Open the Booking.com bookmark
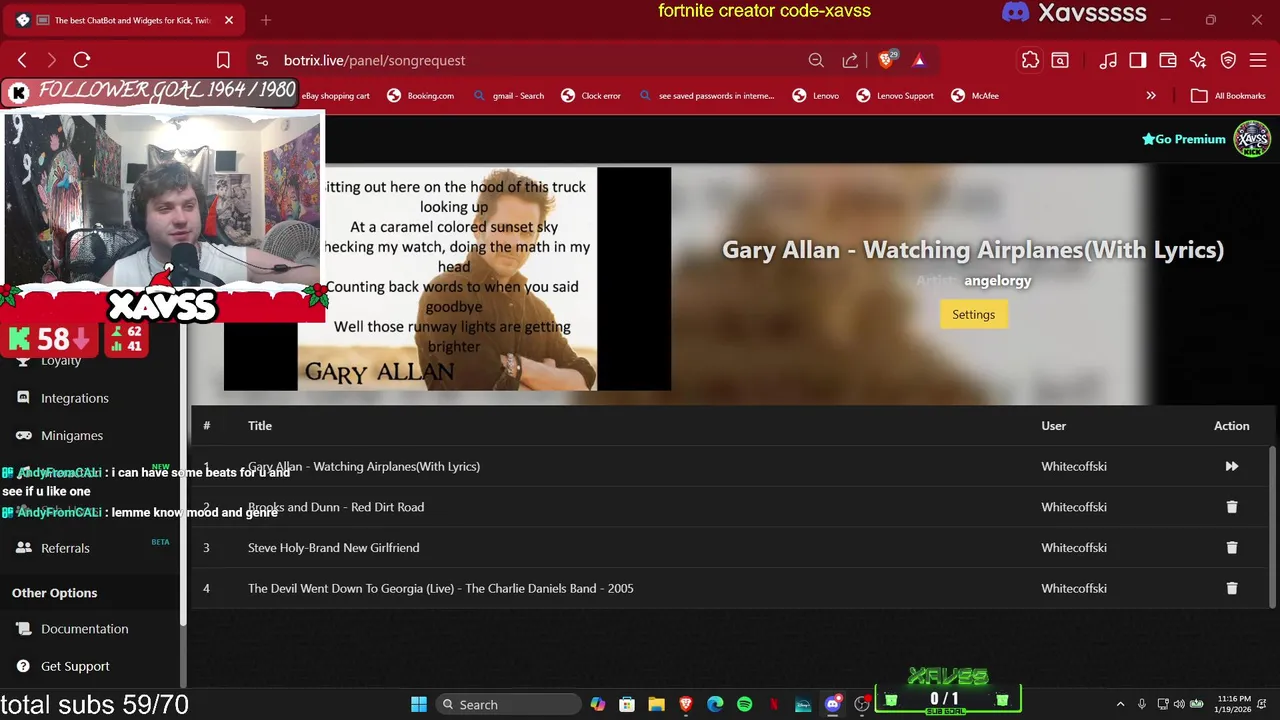The height and width of the screenshot is (720, 1280). (420, 96)
